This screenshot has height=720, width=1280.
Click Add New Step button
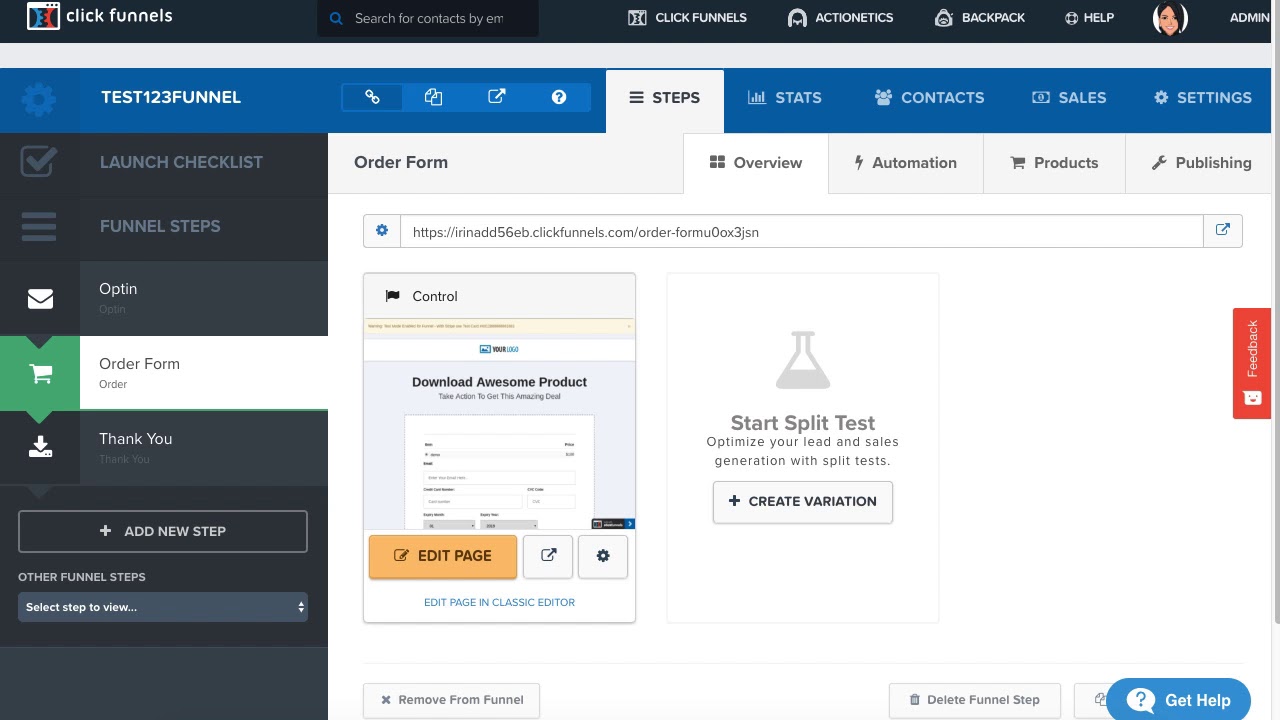point(163,531)
